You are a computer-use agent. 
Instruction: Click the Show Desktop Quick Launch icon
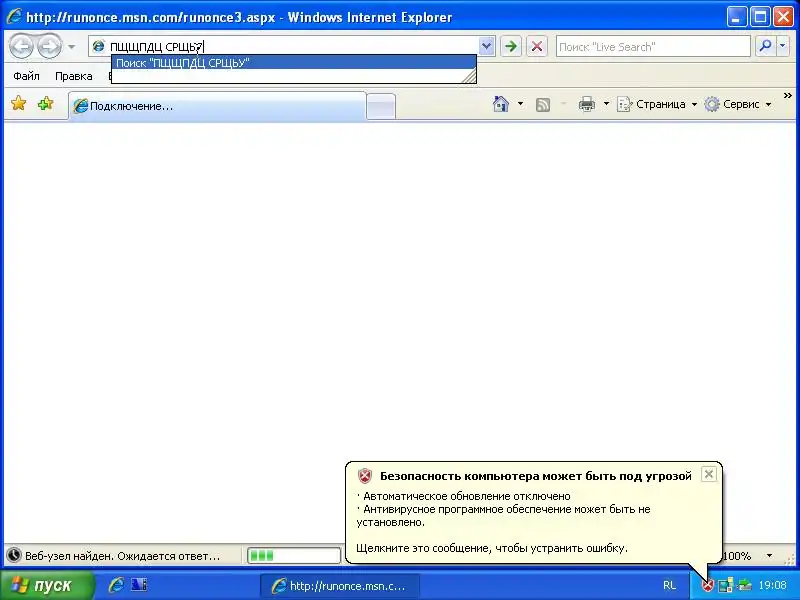click(139, 585)
